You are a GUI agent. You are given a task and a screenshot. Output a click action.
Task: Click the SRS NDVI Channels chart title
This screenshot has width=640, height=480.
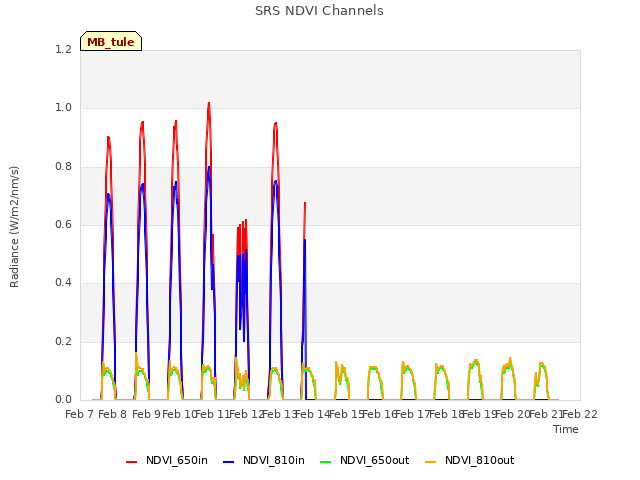click(319, 11)
